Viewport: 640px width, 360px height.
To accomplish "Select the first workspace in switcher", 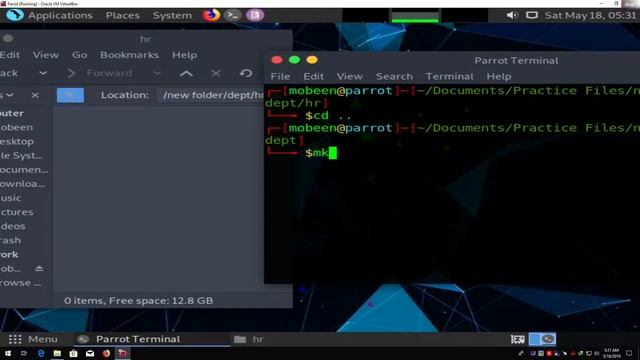I will (535, 339).
